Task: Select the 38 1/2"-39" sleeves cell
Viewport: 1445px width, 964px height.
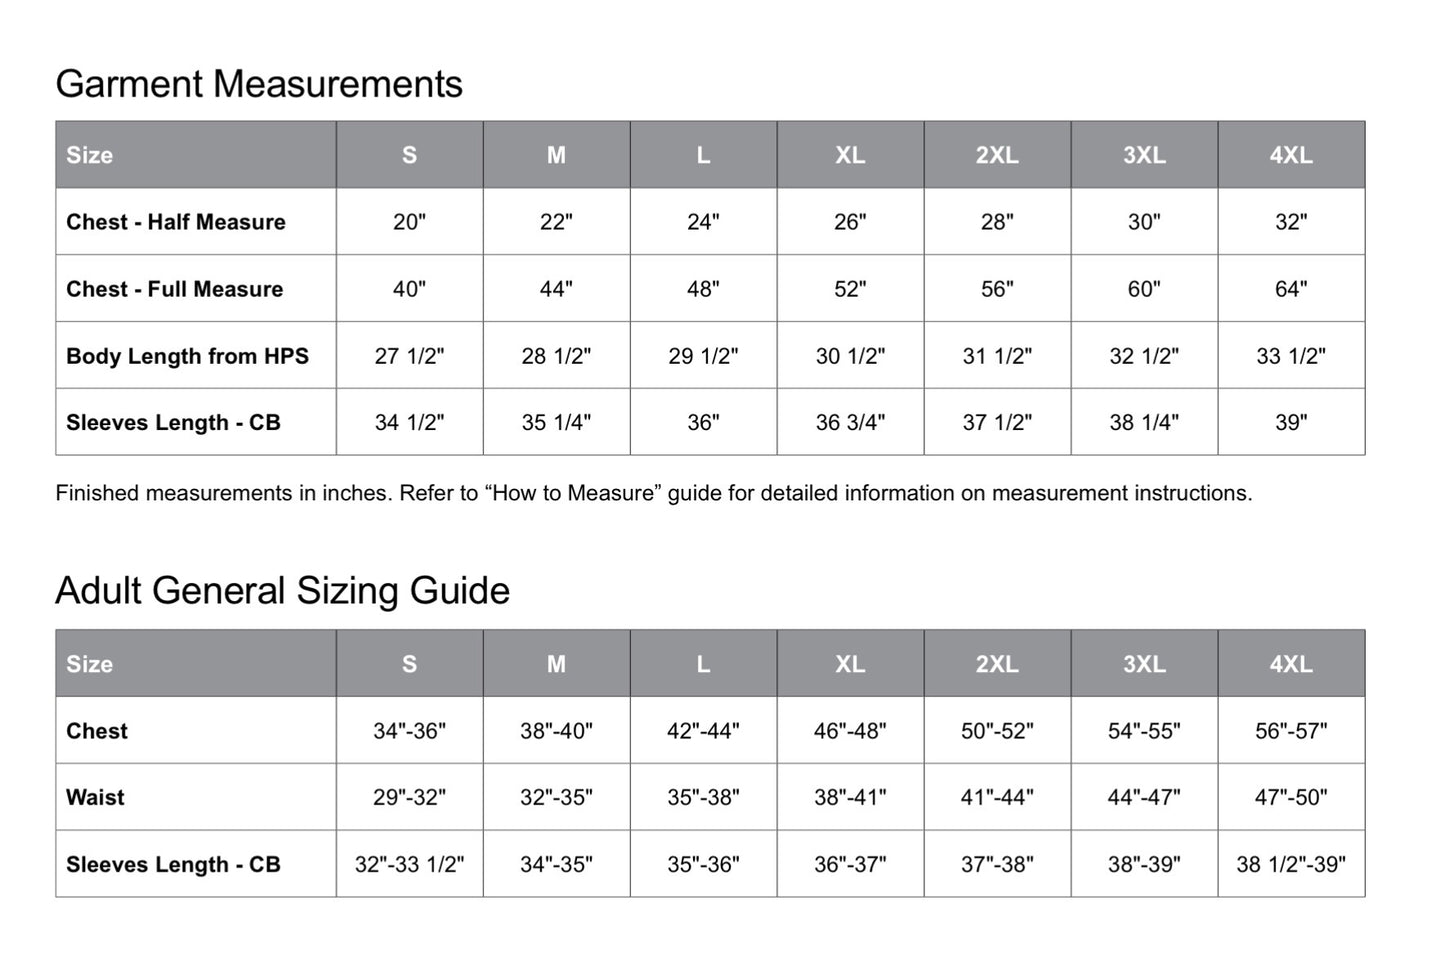Action: (x=1291, y=864)
